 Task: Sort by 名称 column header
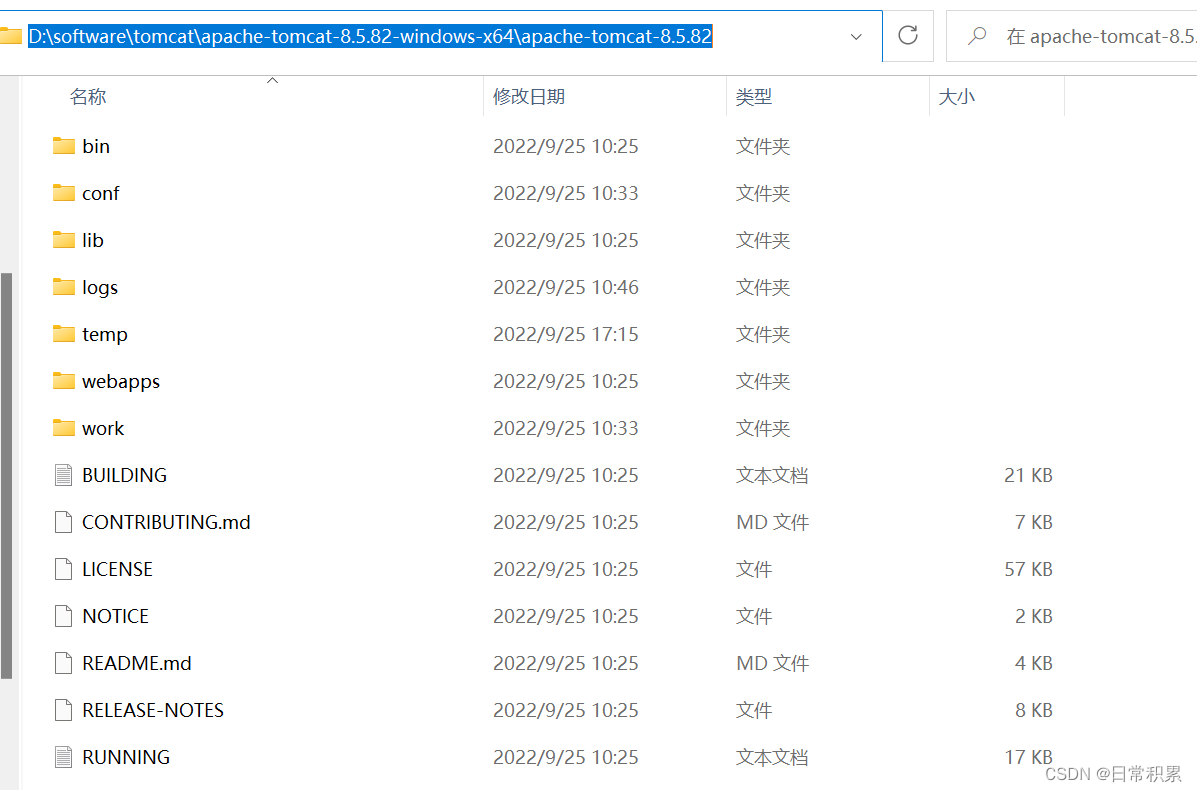coord(89,97)
